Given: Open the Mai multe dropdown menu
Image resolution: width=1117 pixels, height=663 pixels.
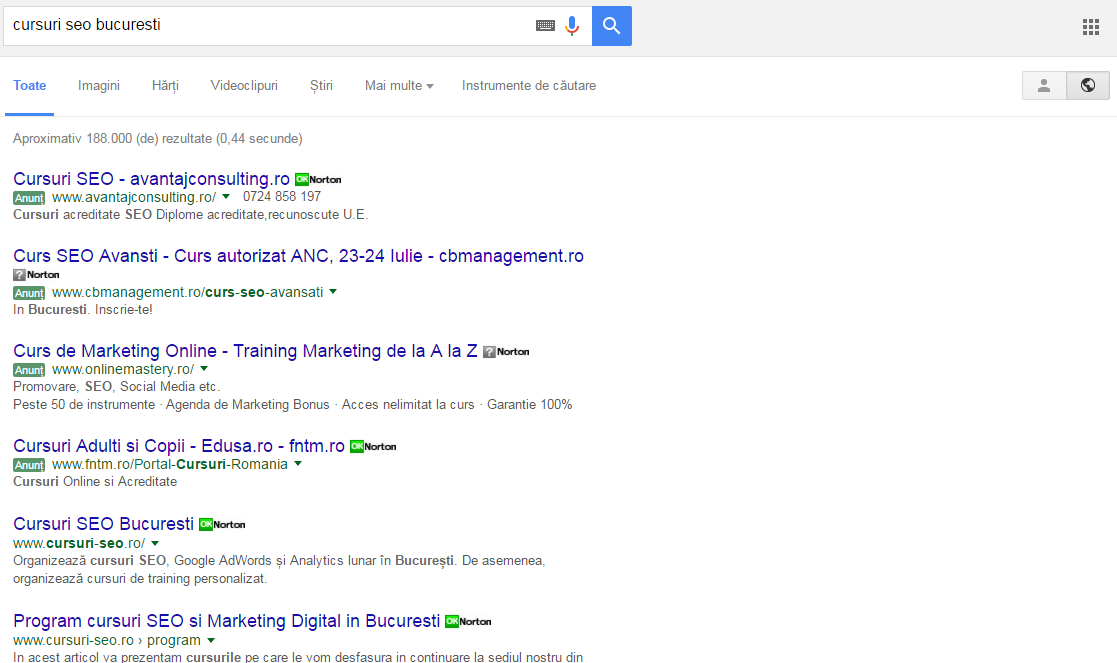Looking at the screenshot, I should tap(399, 85).
